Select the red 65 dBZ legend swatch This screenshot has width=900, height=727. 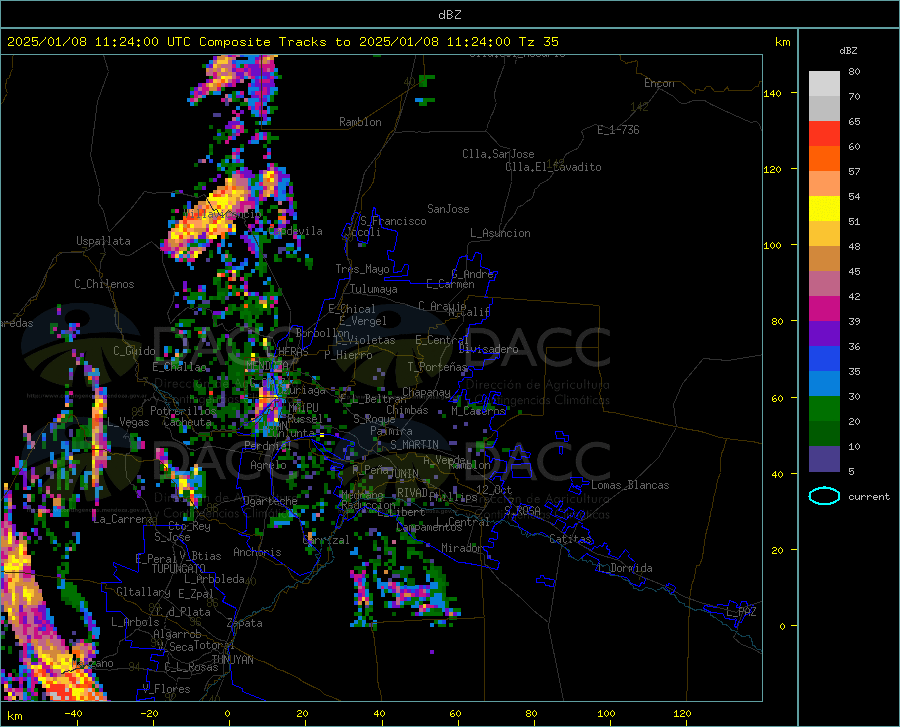(824, 134)
